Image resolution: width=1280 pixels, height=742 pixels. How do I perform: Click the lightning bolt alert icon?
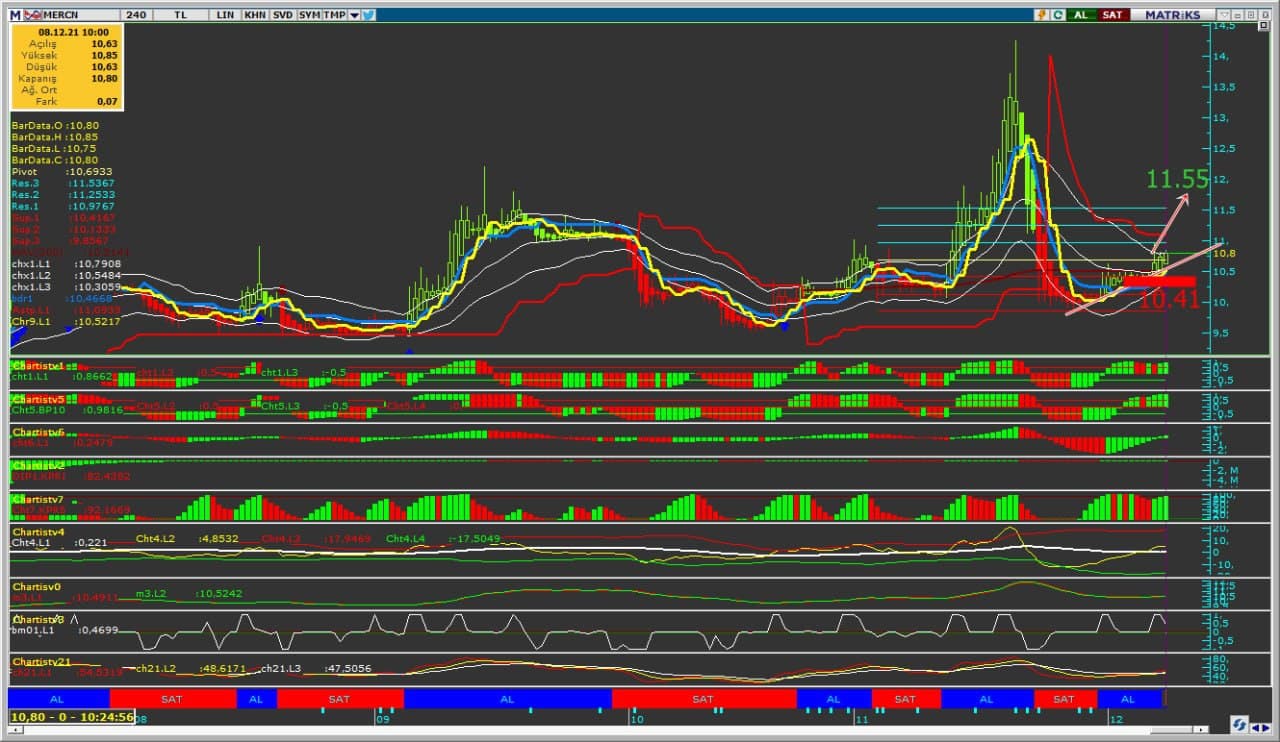(x=1042, y=15)
